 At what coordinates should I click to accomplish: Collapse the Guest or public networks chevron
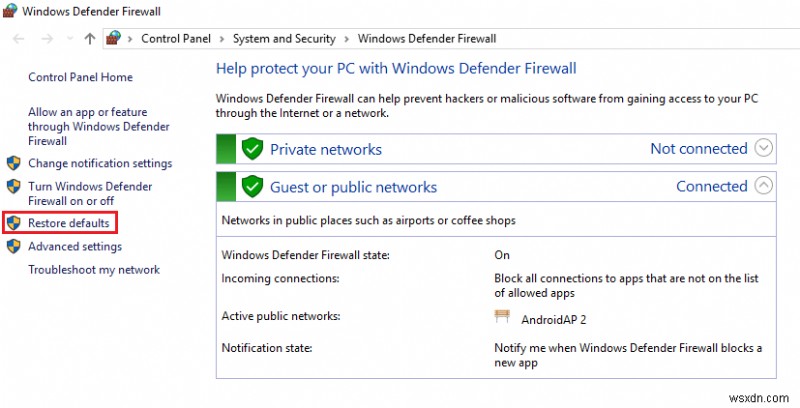tap(764, 186)
